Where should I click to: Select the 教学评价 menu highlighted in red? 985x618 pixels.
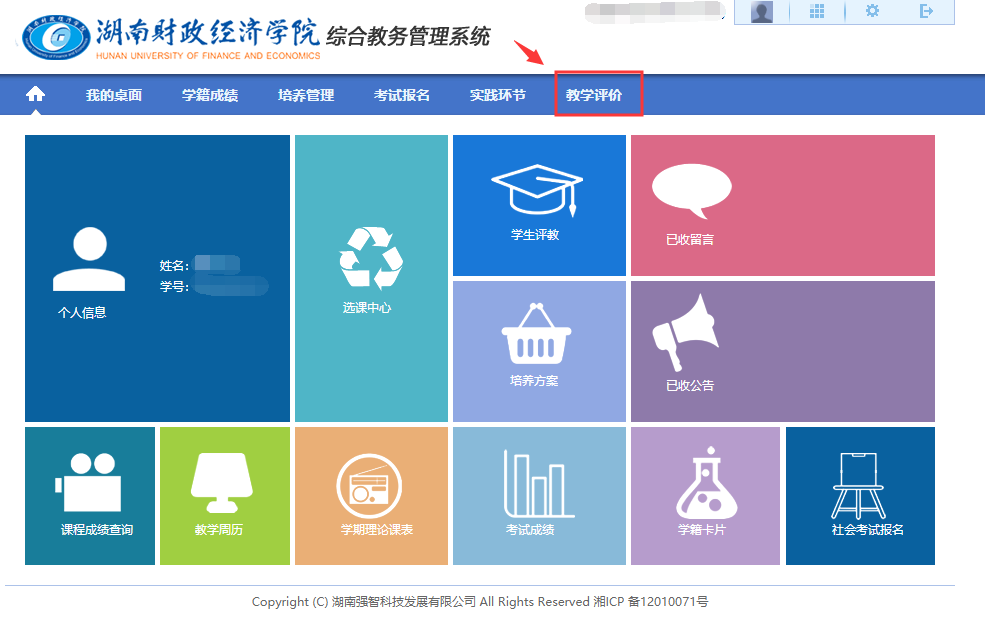[598, 94]
